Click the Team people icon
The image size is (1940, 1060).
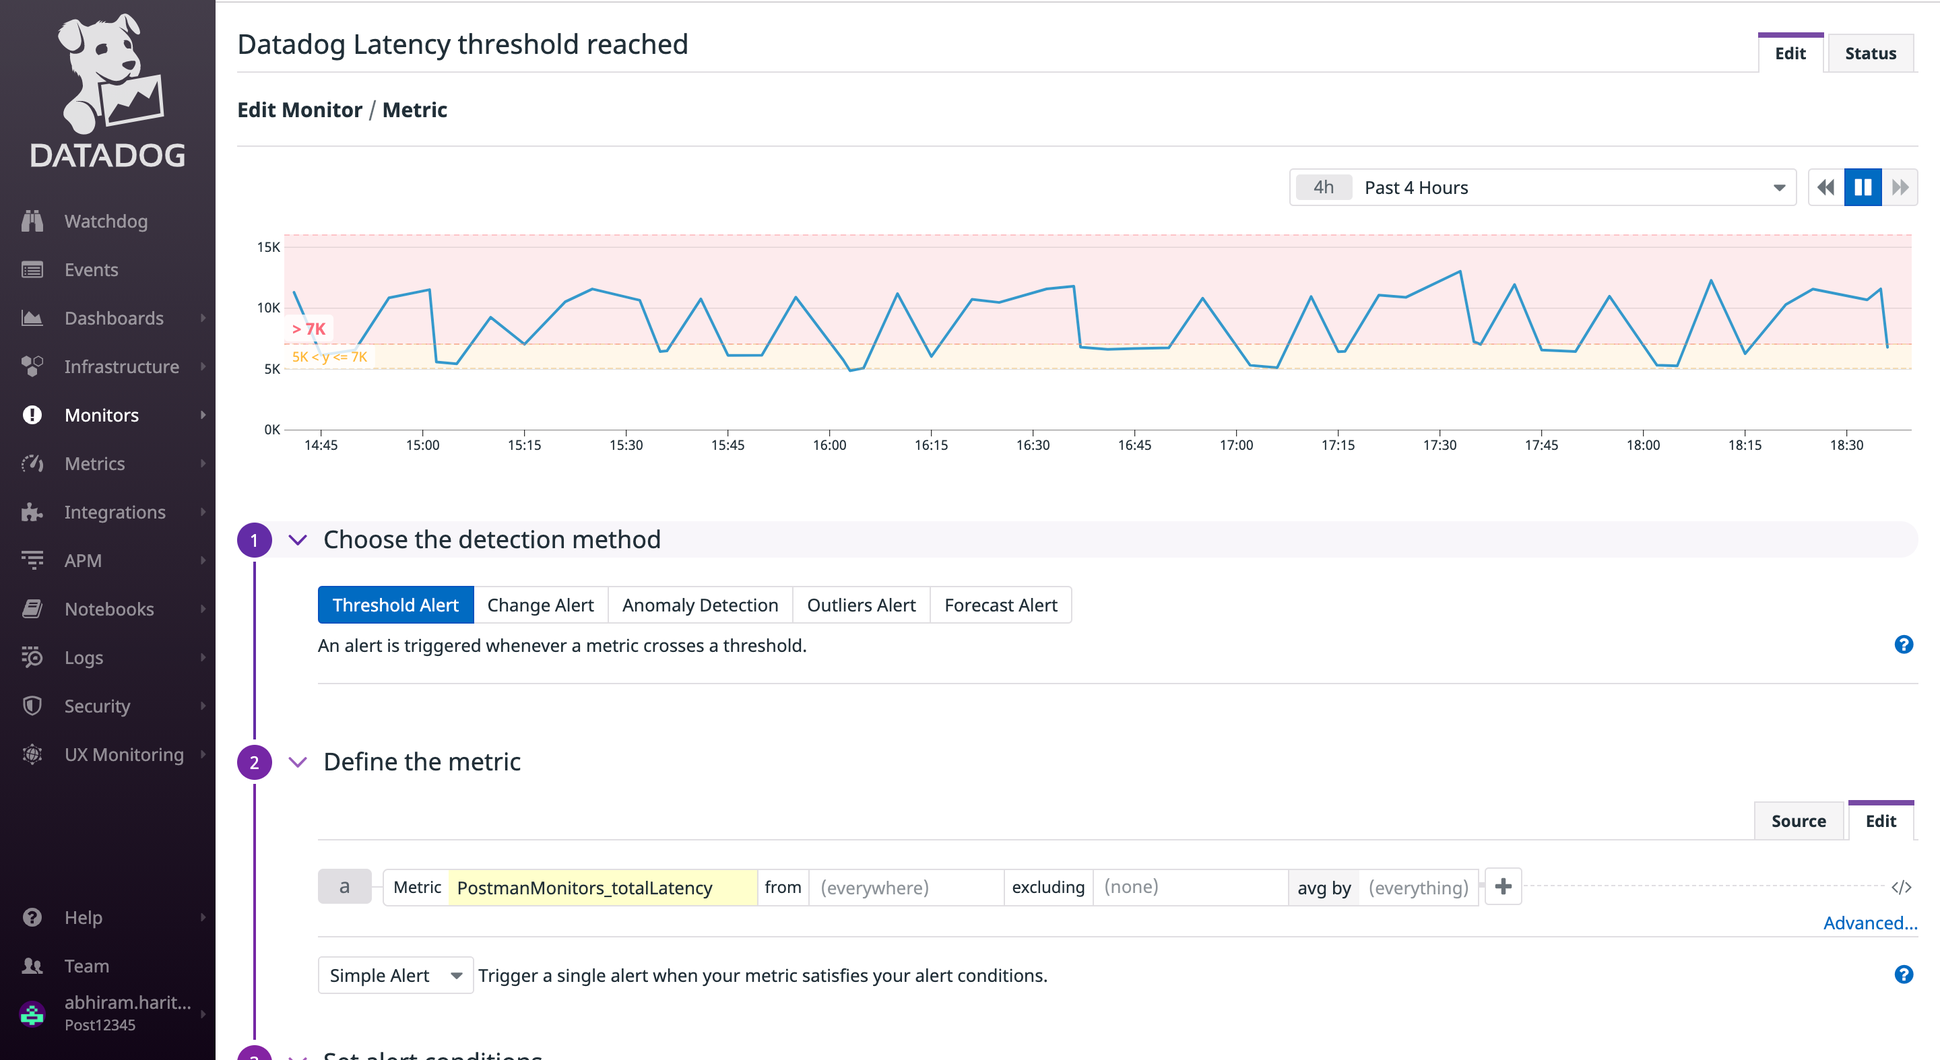click(x=32, y=966)
